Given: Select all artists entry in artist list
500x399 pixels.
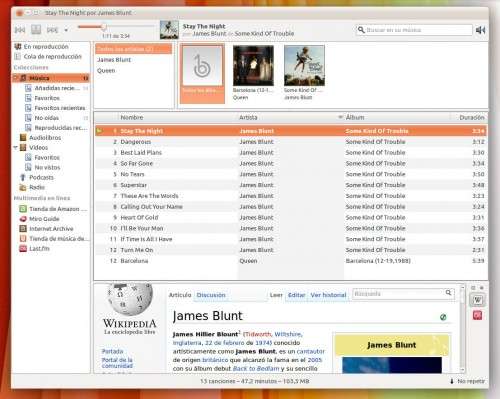Looking at the screenshot, I should (133, 49).
